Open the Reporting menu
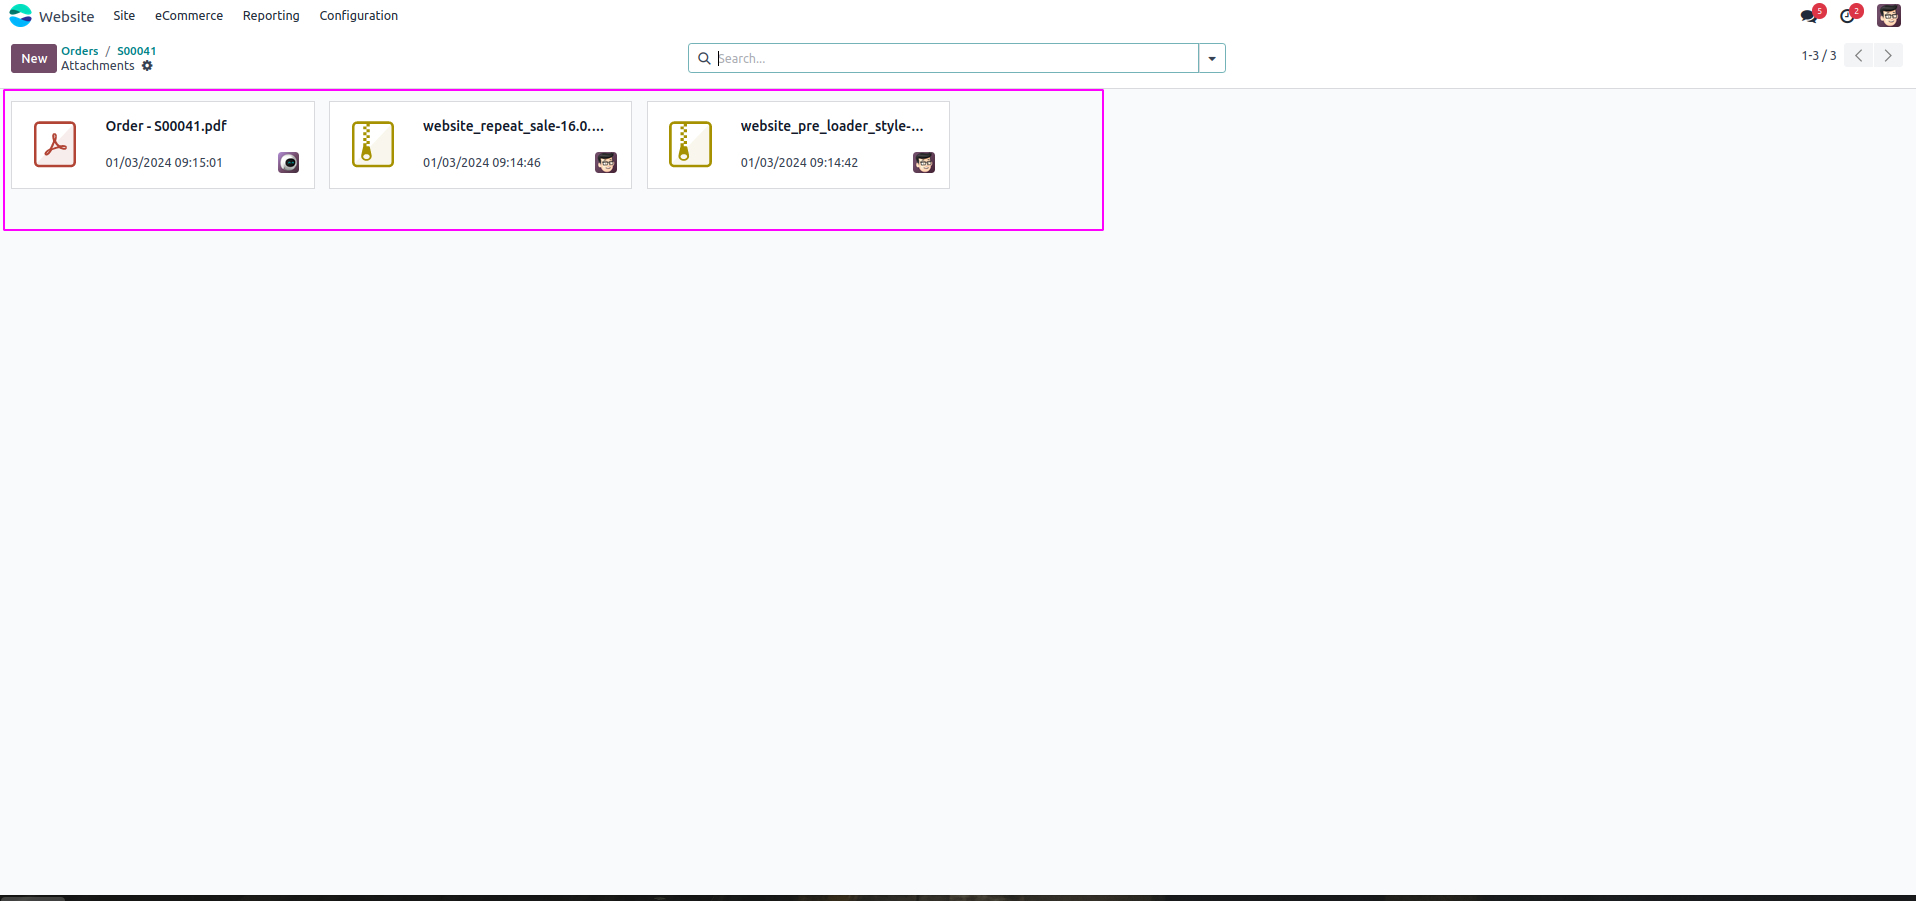 271,16
